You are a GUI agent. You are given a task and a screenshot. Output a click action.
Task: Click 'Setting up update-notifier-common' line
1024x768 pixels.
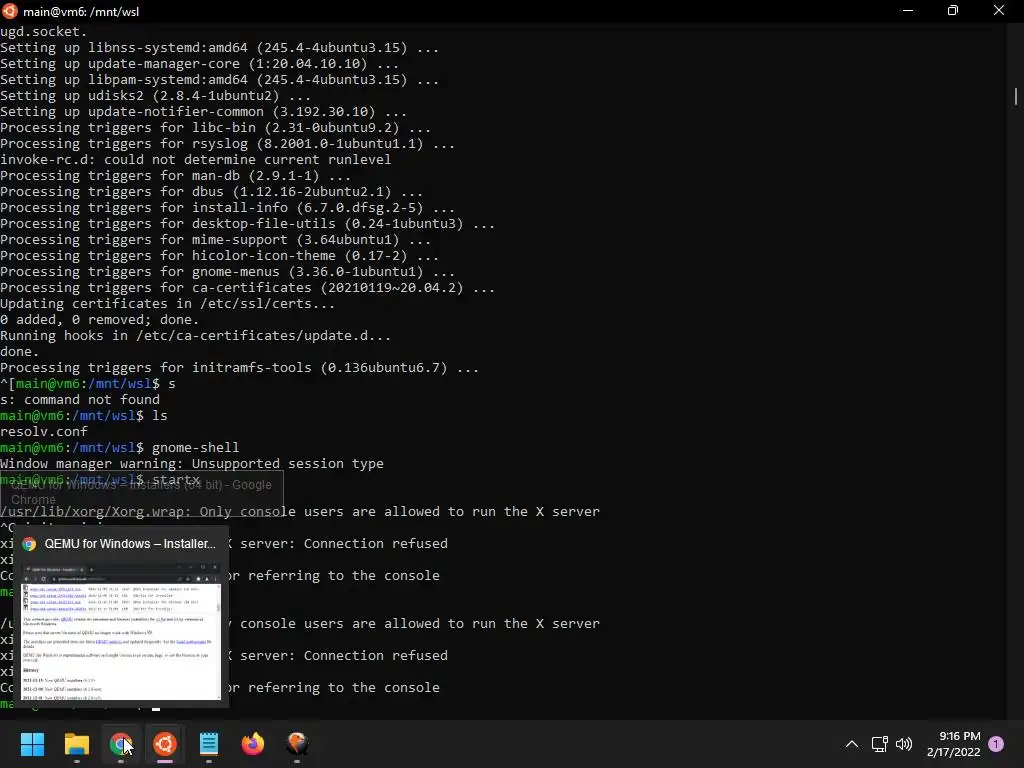(x=203, y=112)
